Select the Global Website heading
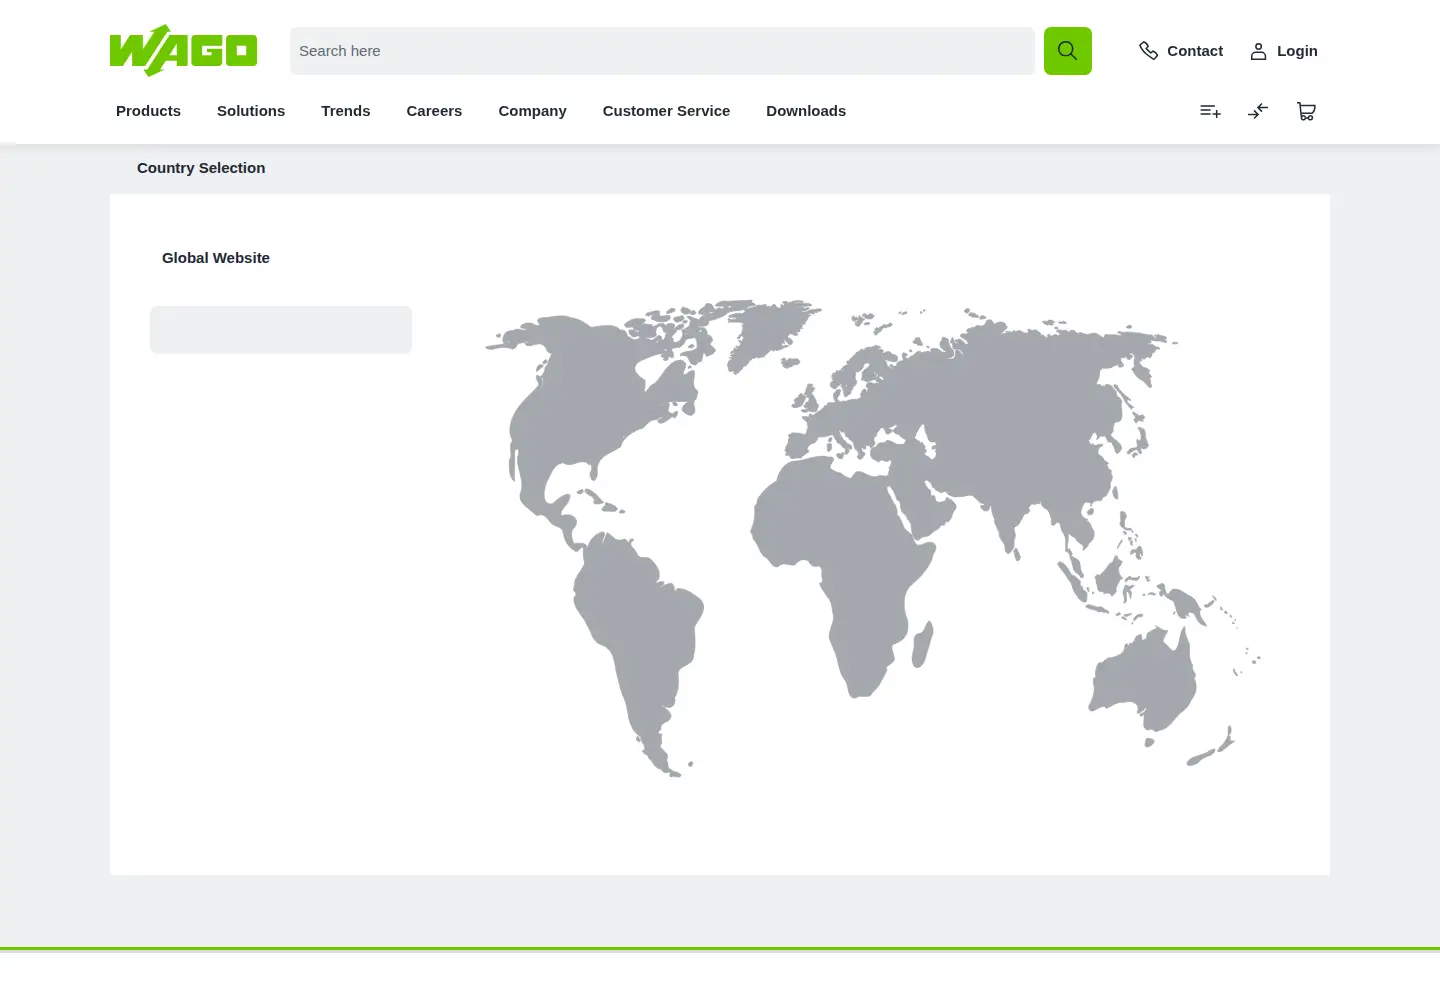This screenshot has height=1000, width=1440. click(x=216, y=258)
